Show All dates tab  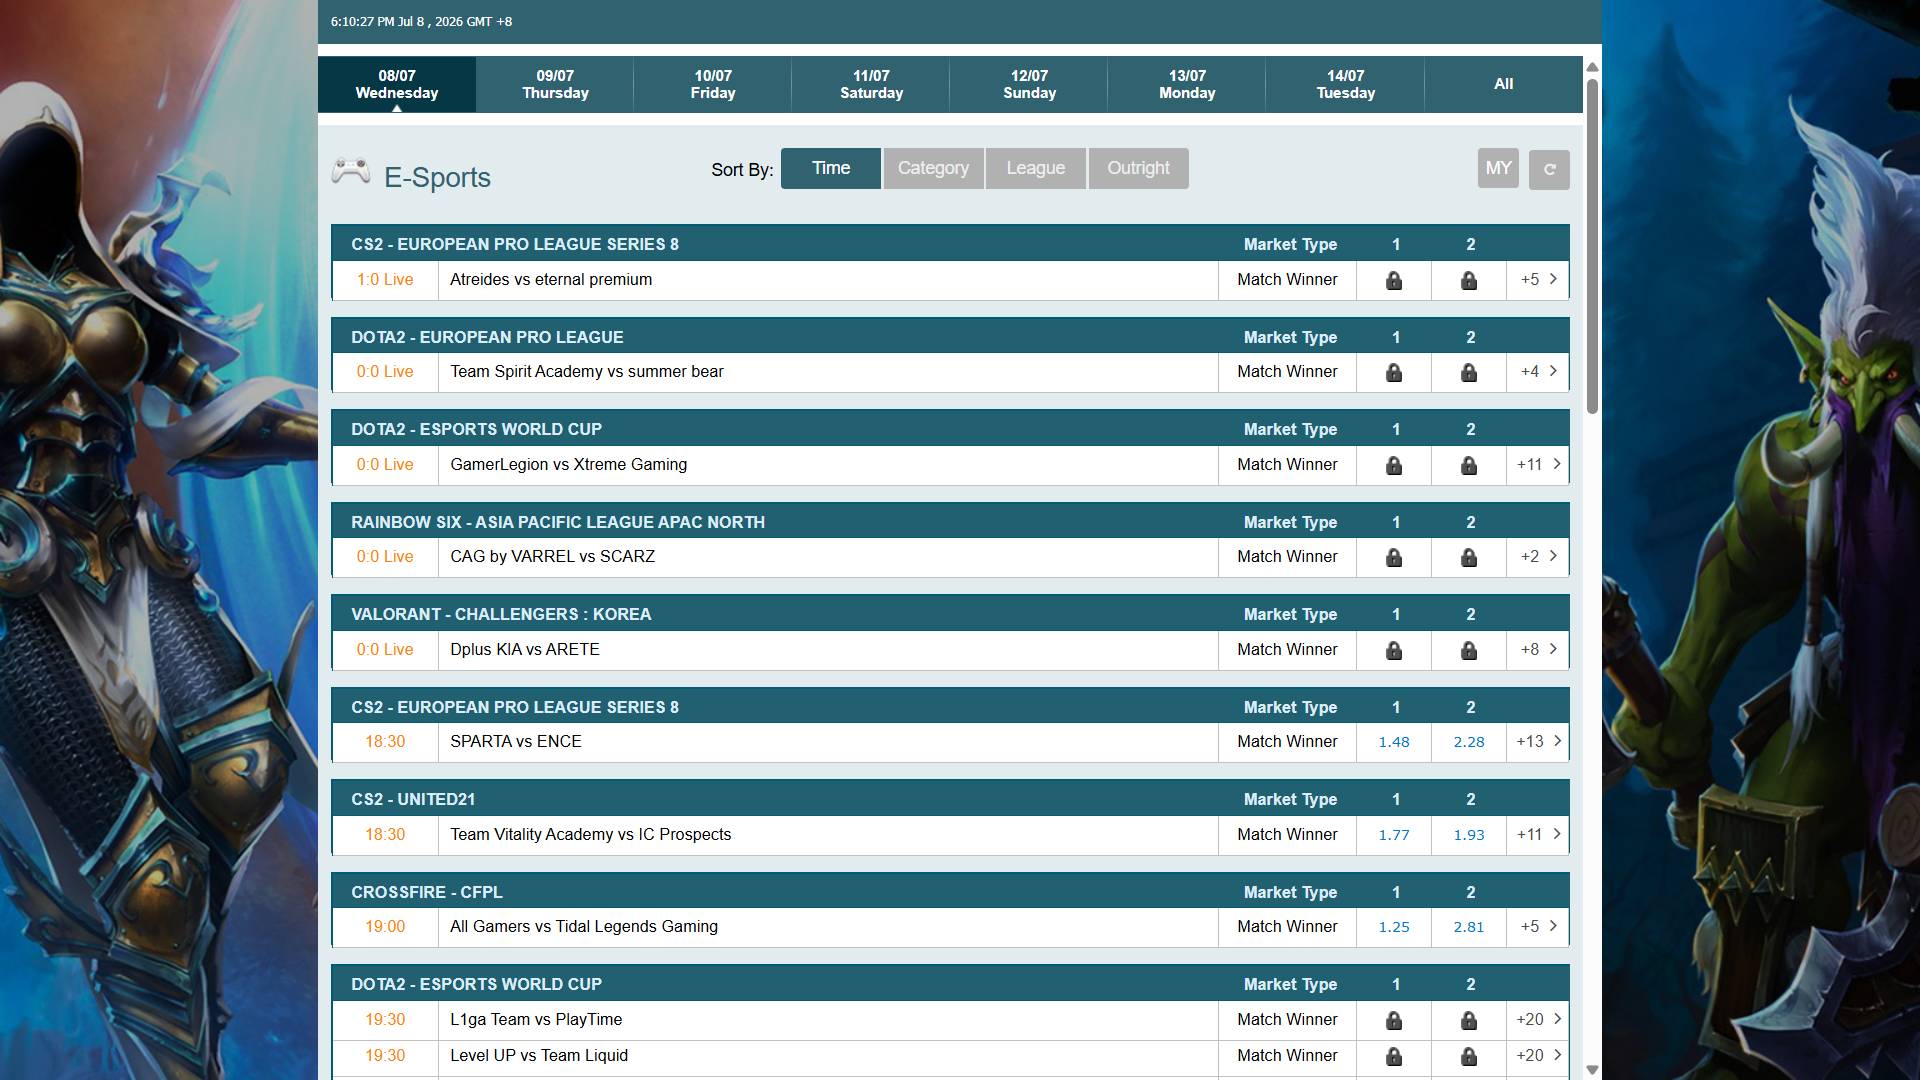(x=1503, y=84)
